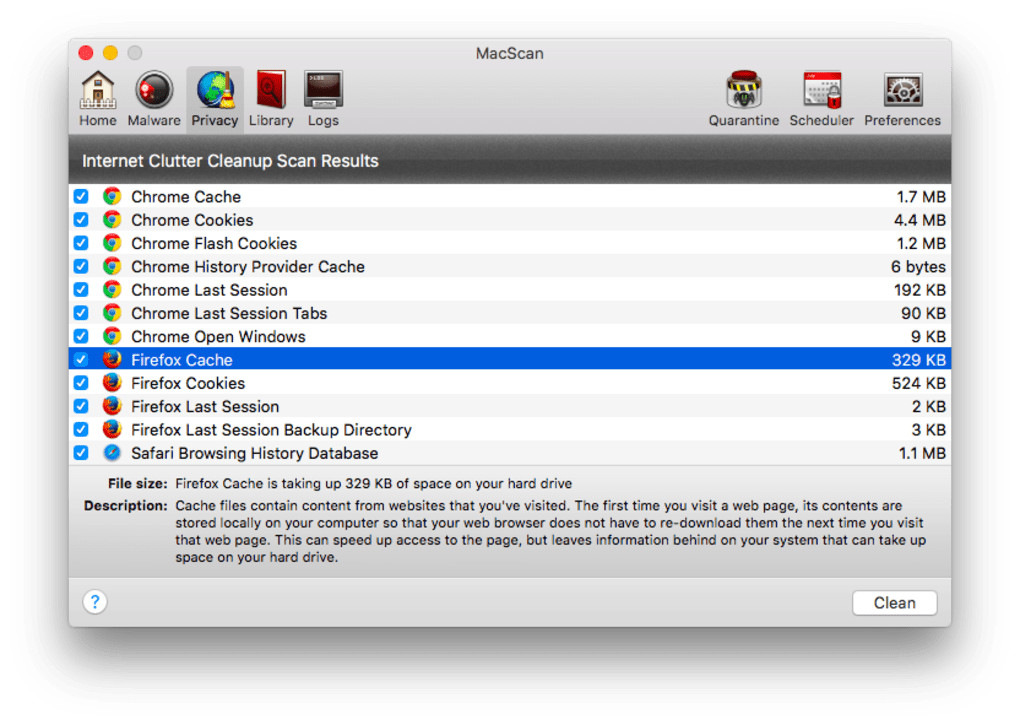1020x725 pixels.
Task: Select the Chrome Last Session Tabs label
Action: pyautogui.click(x=229, y=313)
